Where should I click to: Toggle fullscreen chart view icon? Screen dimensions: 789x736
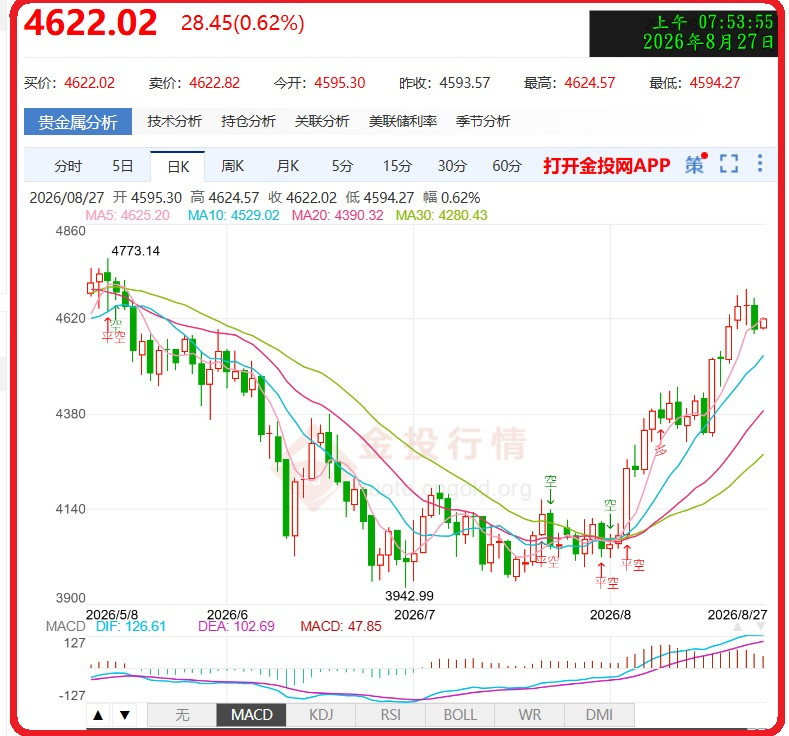pos(729,164)
